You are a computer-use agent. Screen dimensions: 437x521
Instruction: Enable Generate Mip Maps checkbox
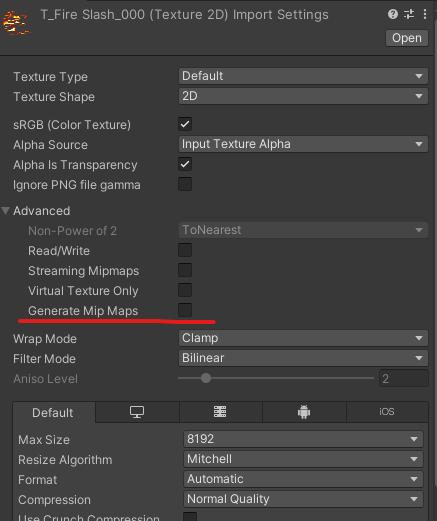pos(185,310)
